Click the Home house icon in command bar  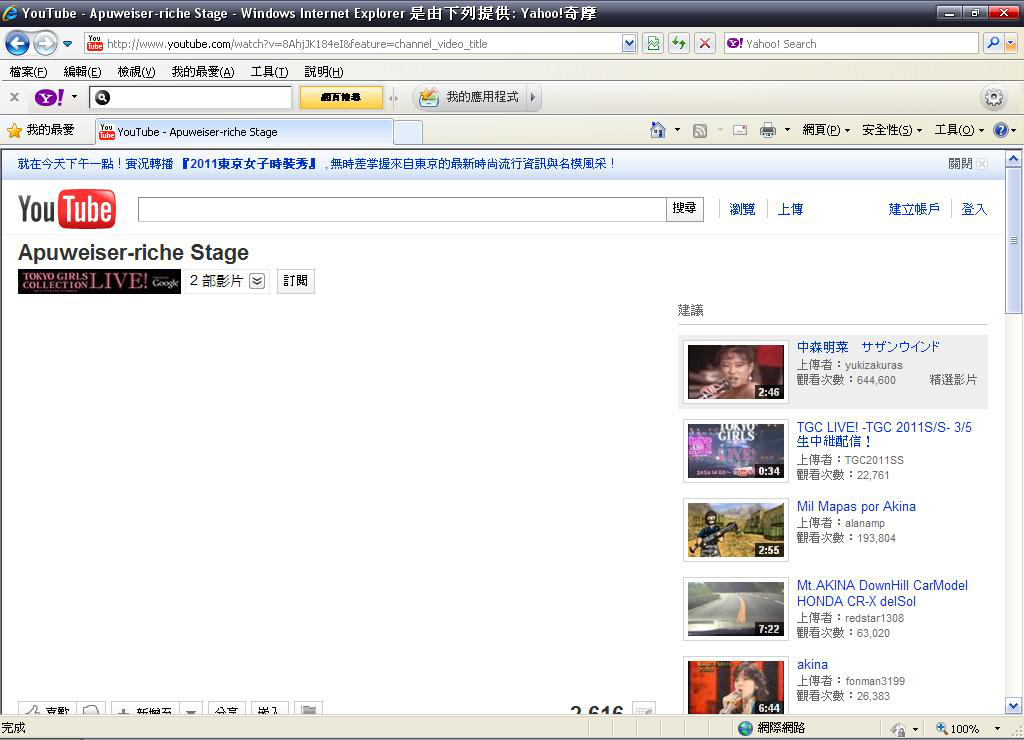658,130
